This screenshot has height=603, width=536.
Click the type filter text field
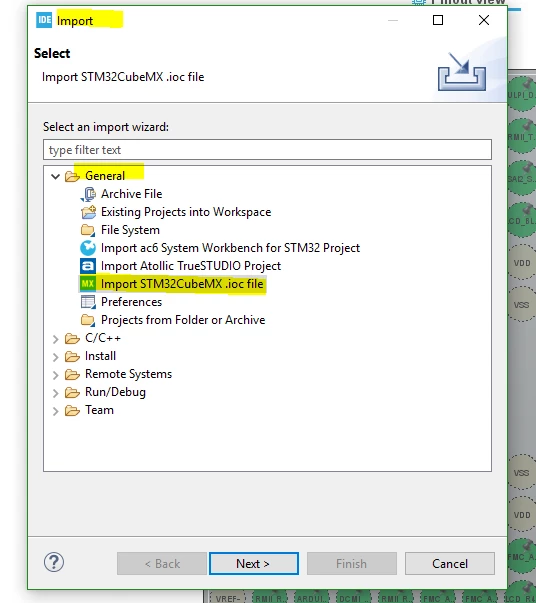pyautogui.click(x=267, y=150)
